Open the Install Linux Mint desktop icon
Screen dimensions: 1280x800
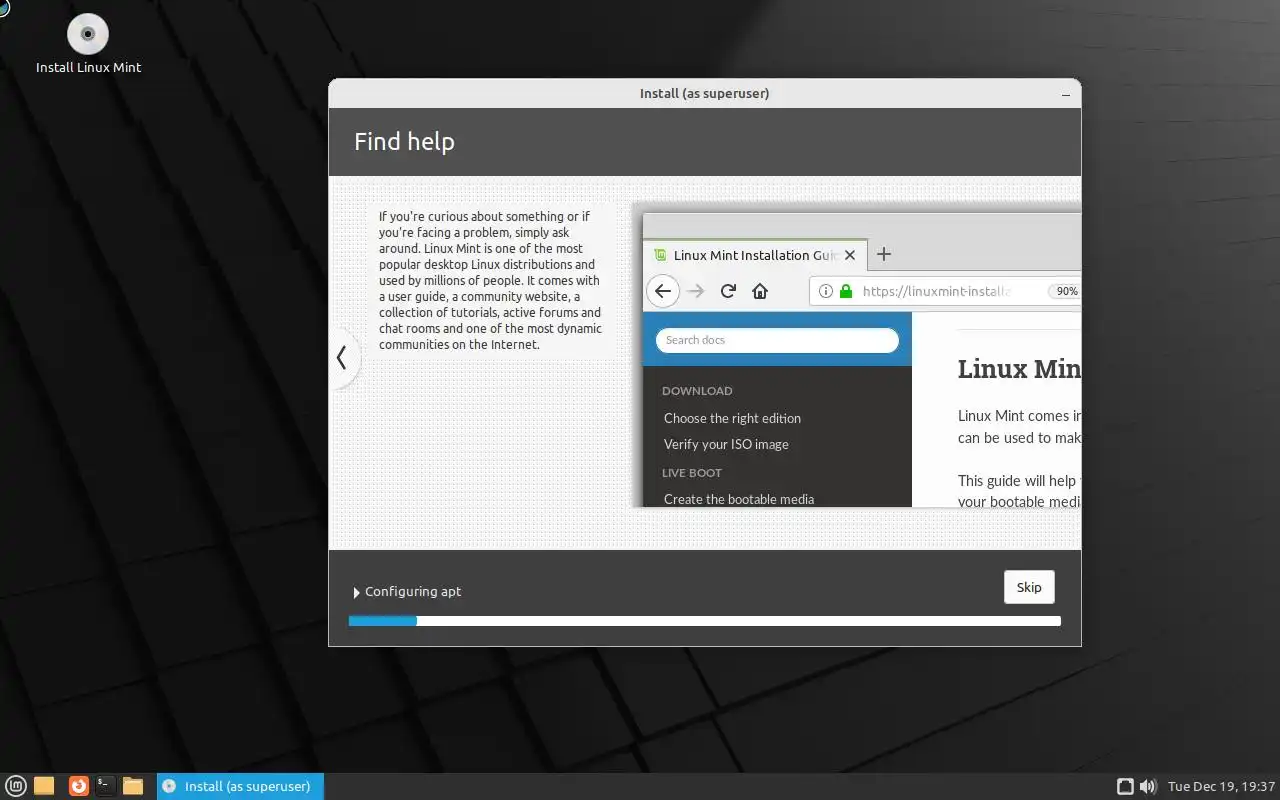(x=88, y=45)
